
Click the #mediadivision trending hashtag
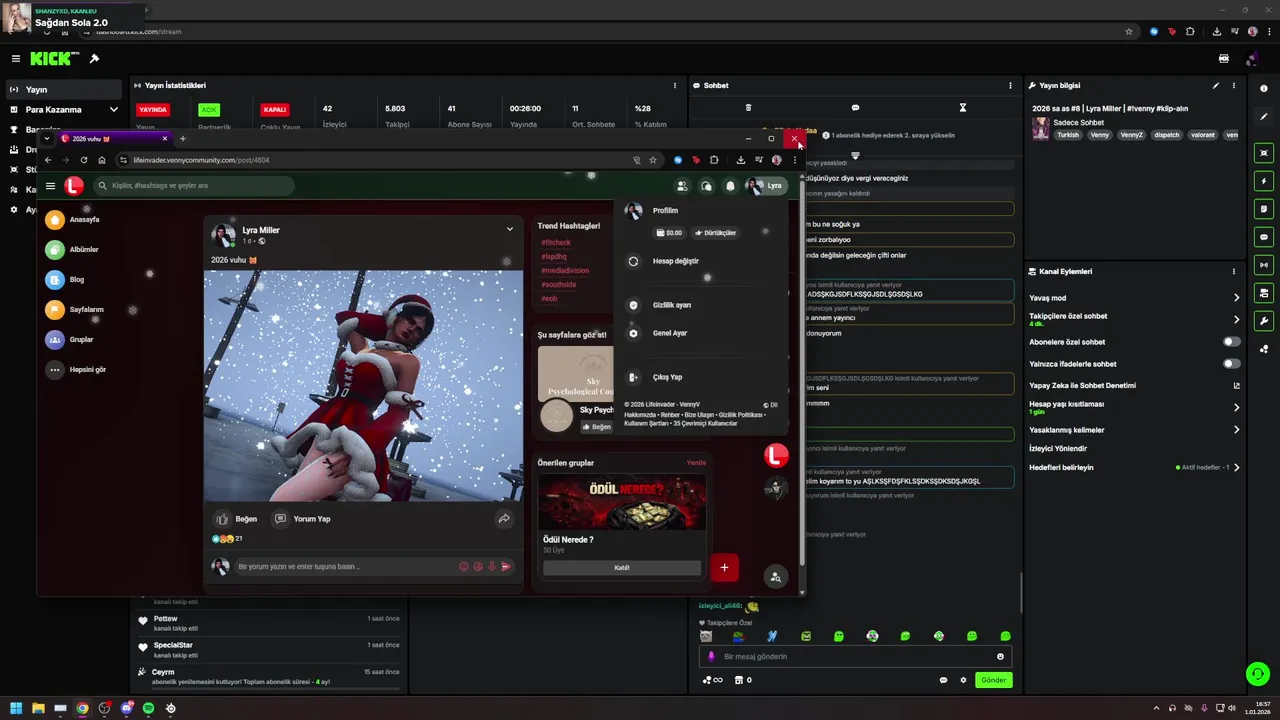(x=565, y=271)
